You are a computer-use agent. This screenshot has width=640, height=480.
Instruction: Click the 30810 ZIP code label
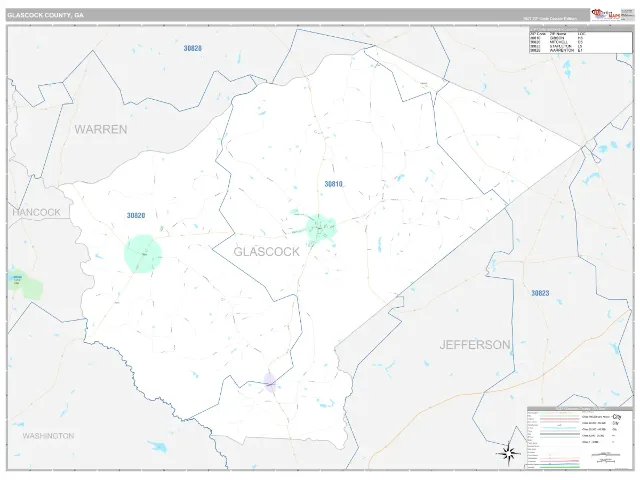pyautogui.click(x=333, y=184)
